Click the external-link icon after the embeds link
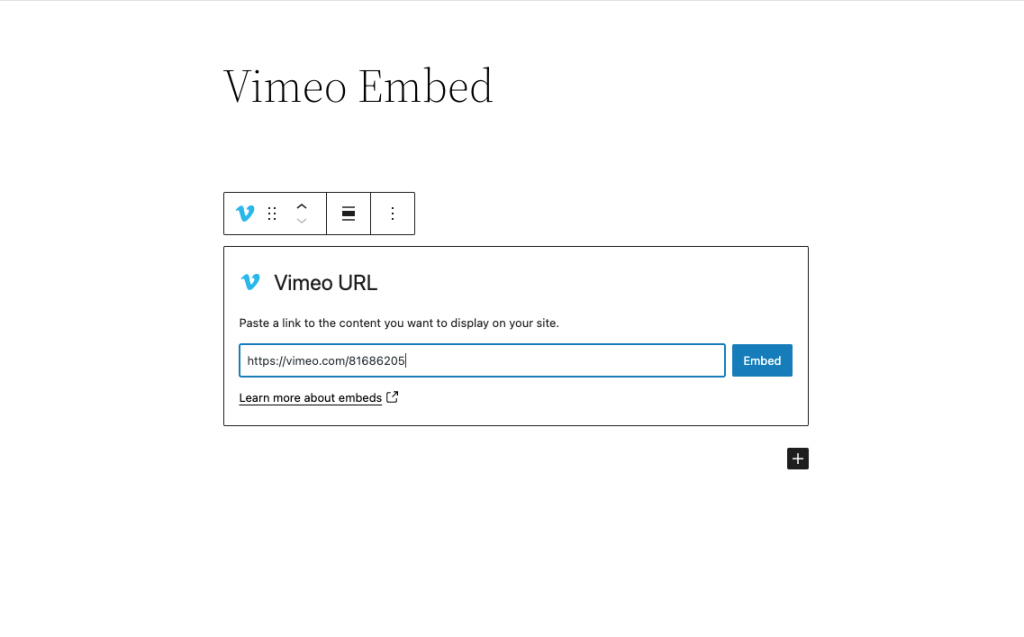 click(x=390, y=397)
